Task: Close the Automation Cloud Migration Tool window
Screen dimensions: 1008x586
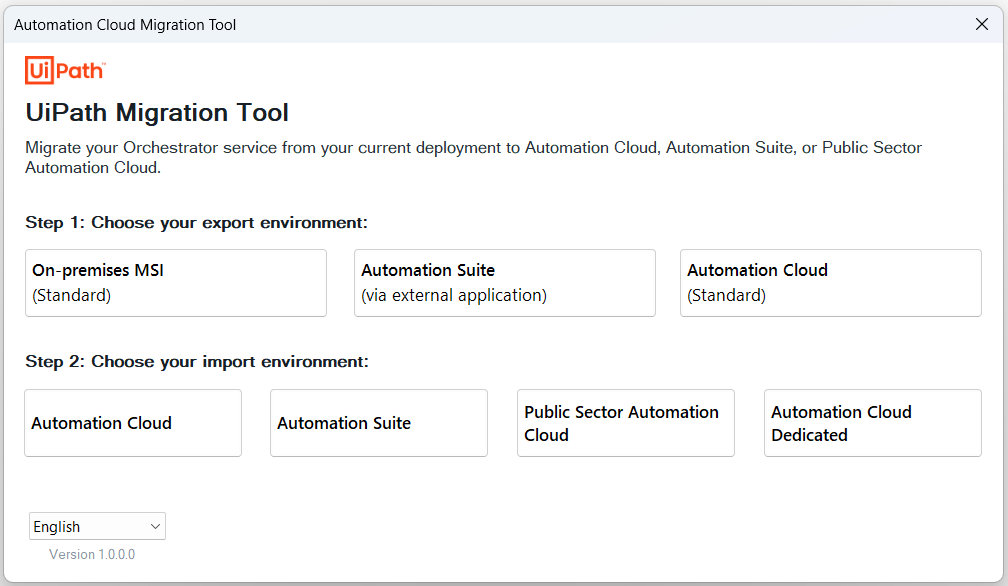Action: [981, 25]
